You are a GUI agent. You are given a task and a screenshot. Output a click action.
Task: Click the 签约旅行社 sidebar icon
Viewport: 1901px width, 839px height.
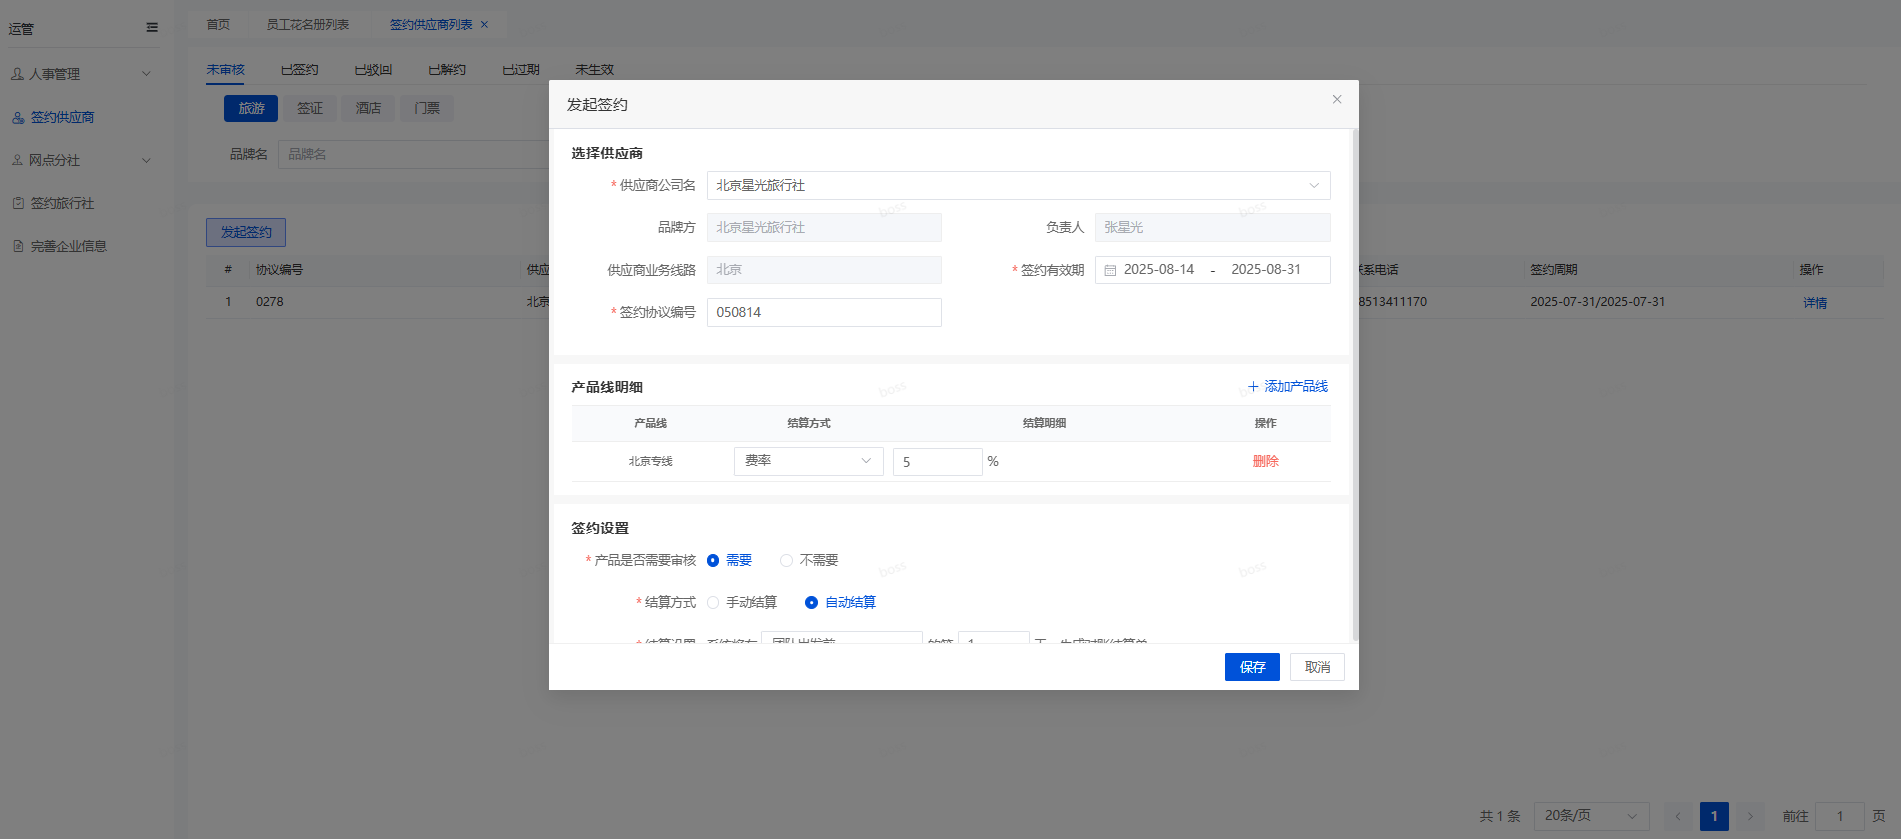pos(18,203)
